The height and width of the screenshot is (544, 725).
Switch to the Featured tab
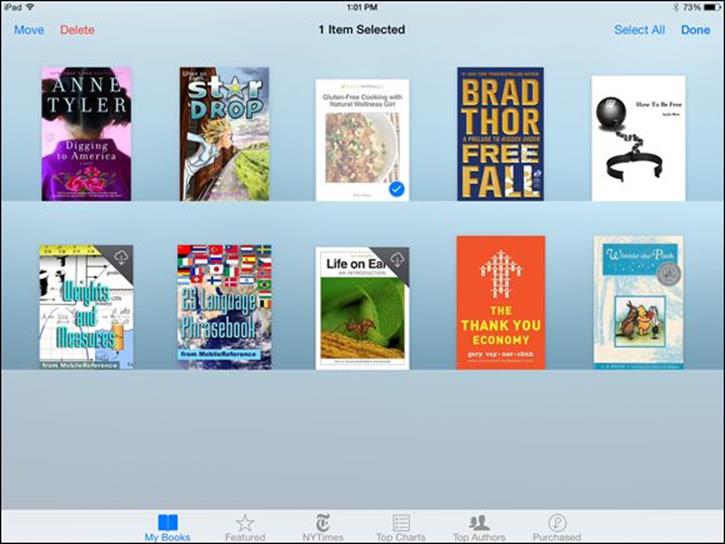click(245, 527)
